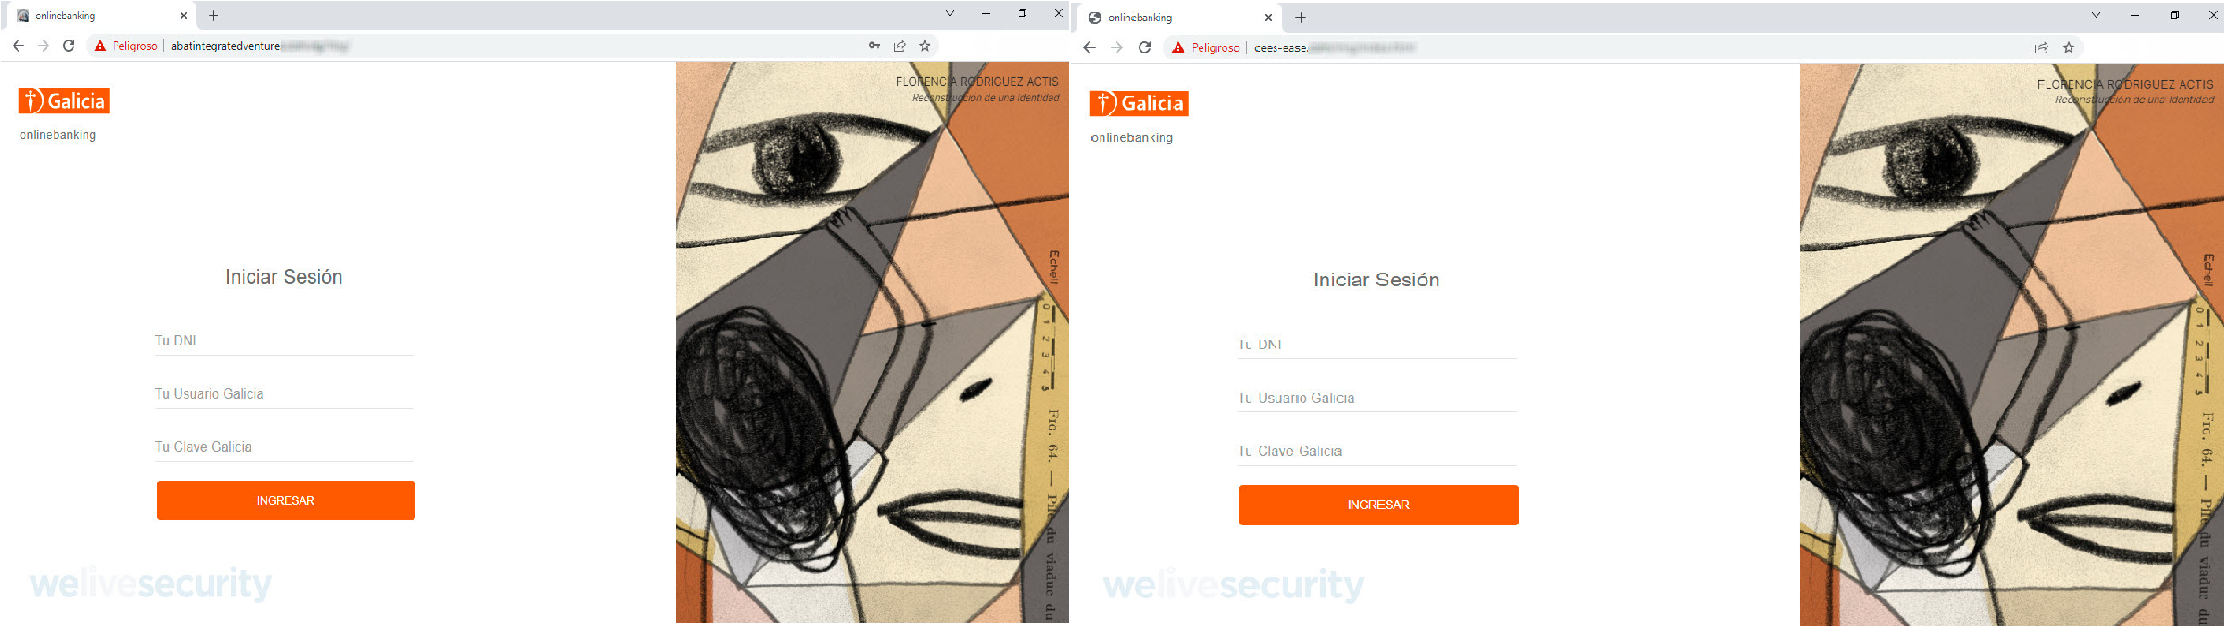Focus Tu Clave Galicia field on left form
Image resolution: width=2224 pixels, height=626 pixels.
coord(284,447)
